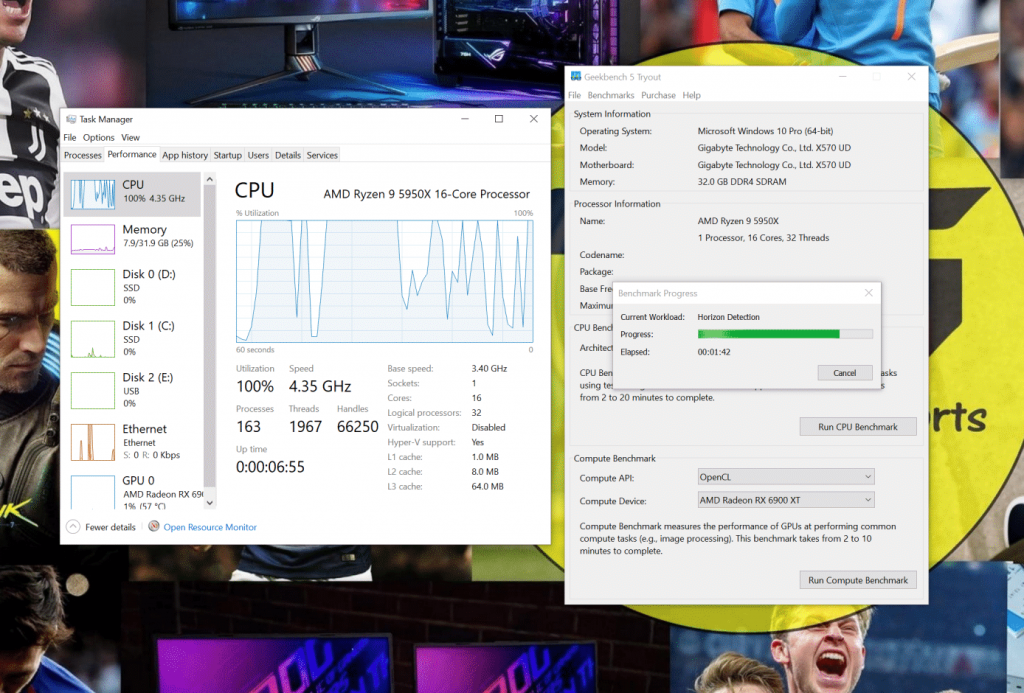Click the Task Manager title bar icon

(71, 119)
